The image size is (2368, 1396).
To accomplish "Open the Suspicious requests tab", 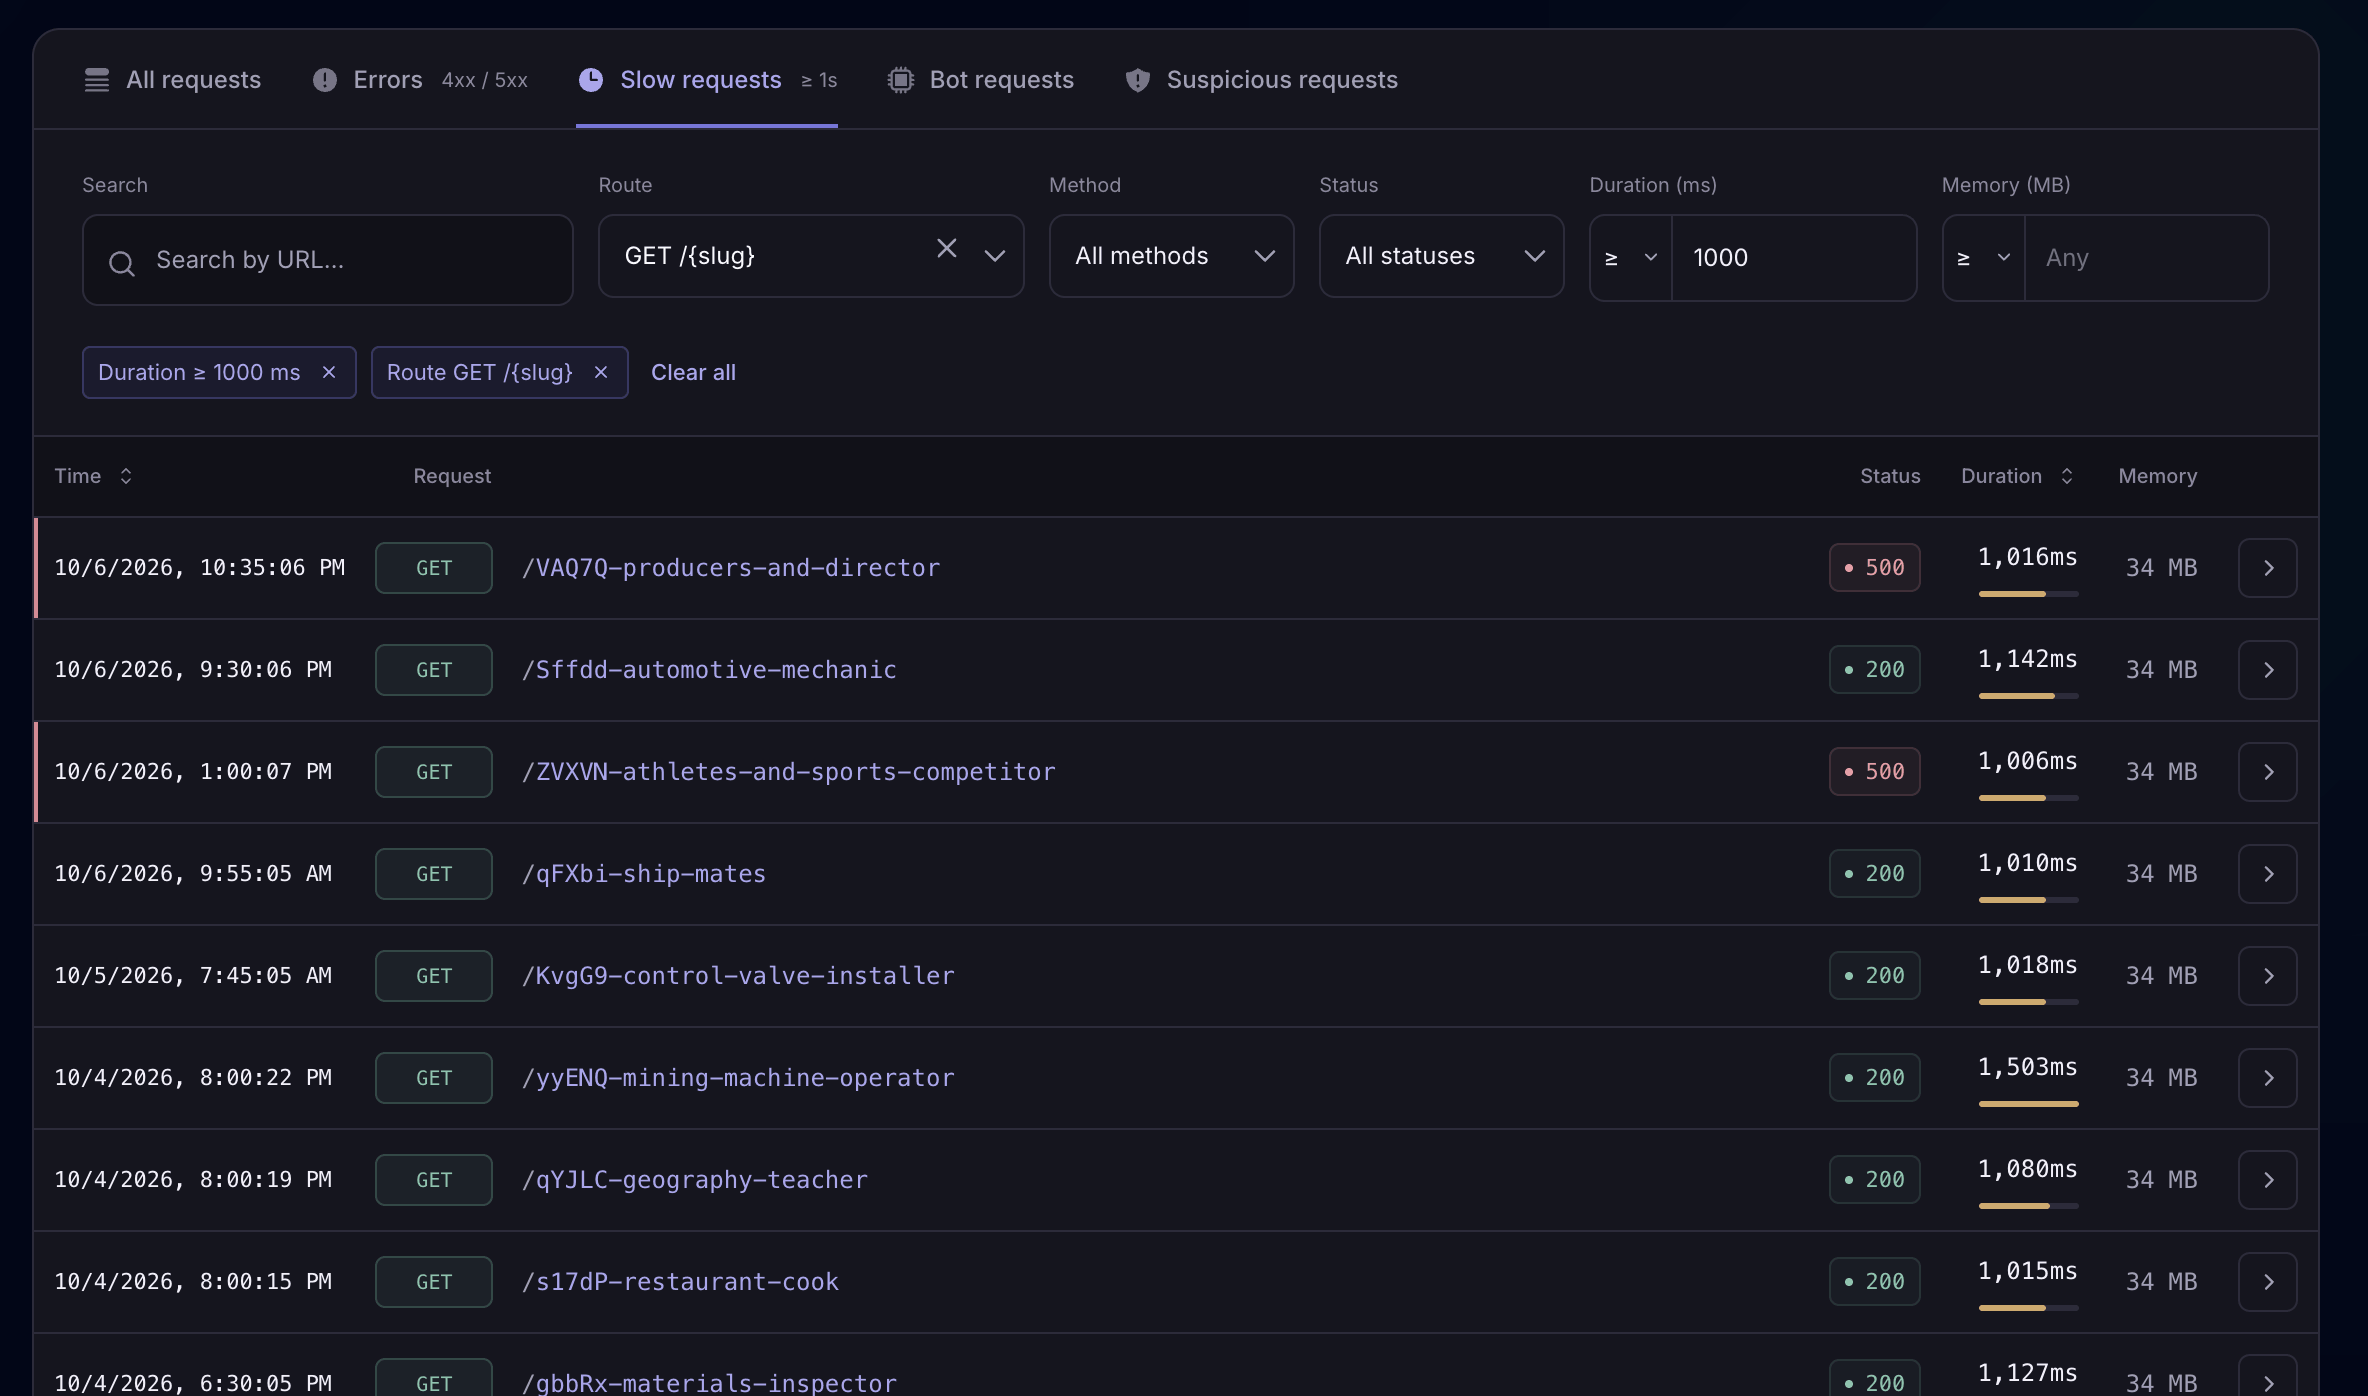I will click(1261, 80).
